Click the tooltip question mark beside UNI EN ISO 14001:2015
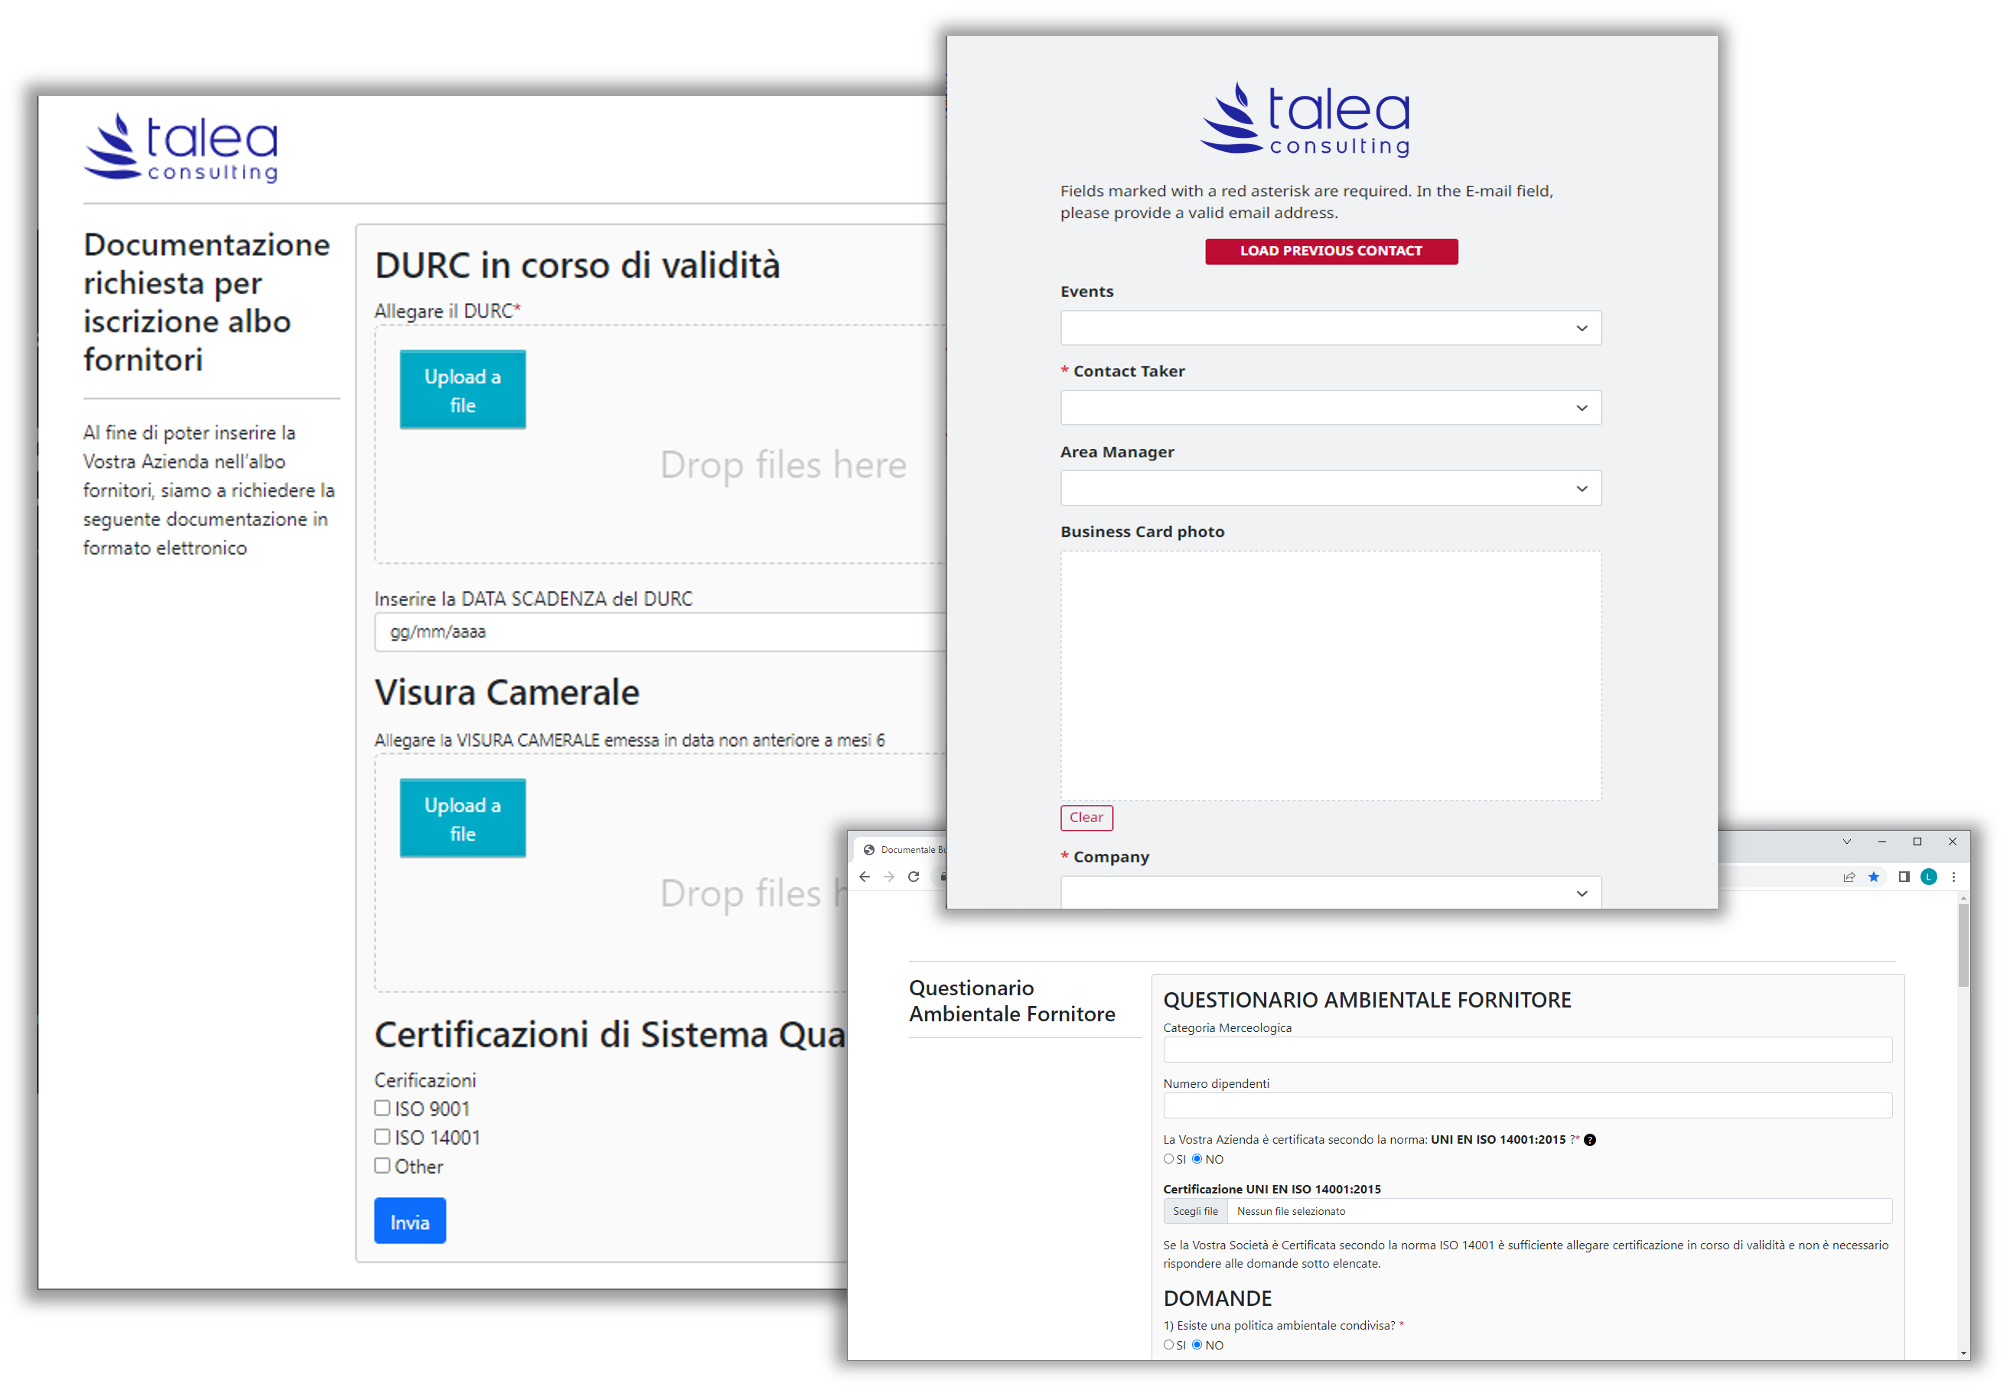The image size is (2007, 1393). [x=1590, y=1139]
